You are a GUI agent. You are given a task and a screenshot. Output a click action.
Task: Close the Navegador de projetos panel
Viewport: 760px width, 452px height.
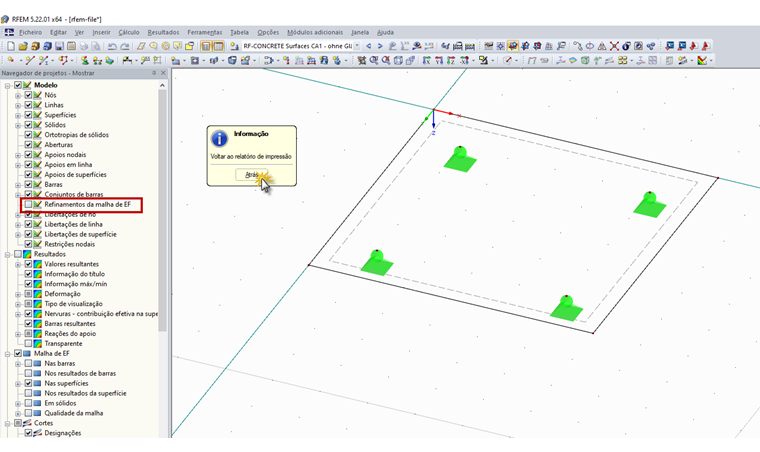(x=163, y=73)
